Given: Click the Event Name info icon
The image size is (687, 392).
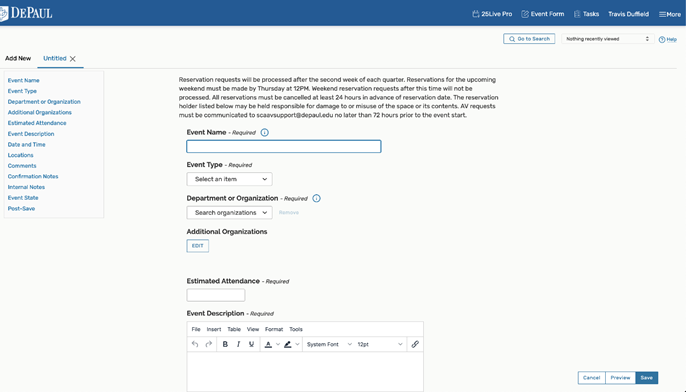Looking at the screenshot, I should [x=265, y=132].
